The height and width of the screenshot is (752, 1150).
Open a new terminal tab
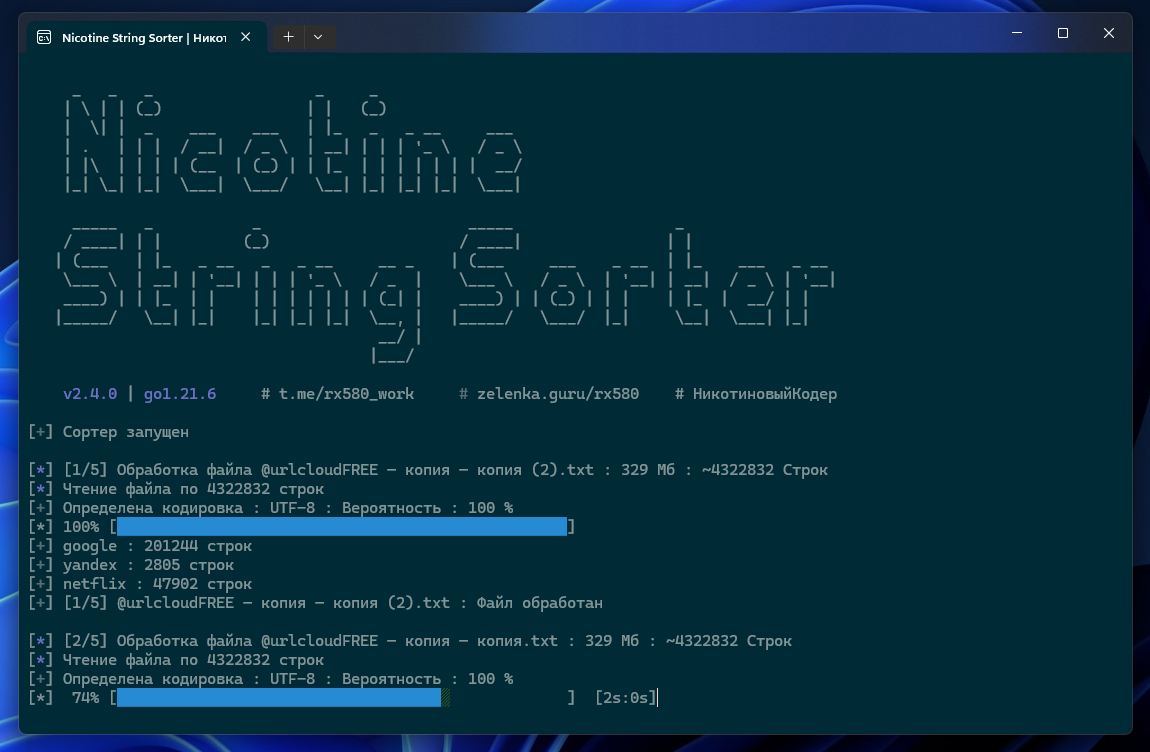(x=288, y=37)
